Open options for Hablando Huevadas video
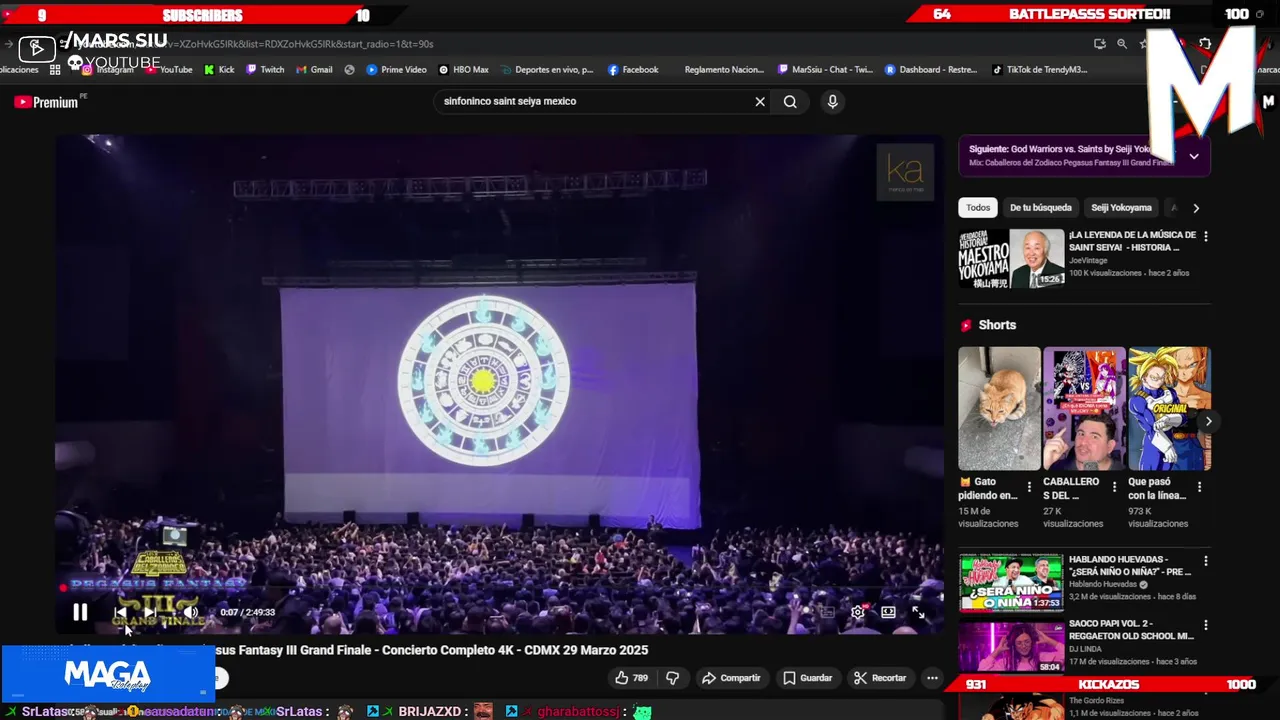Image resolution: width=1280 pixels, height=720 pixels. coord(1205,561)
